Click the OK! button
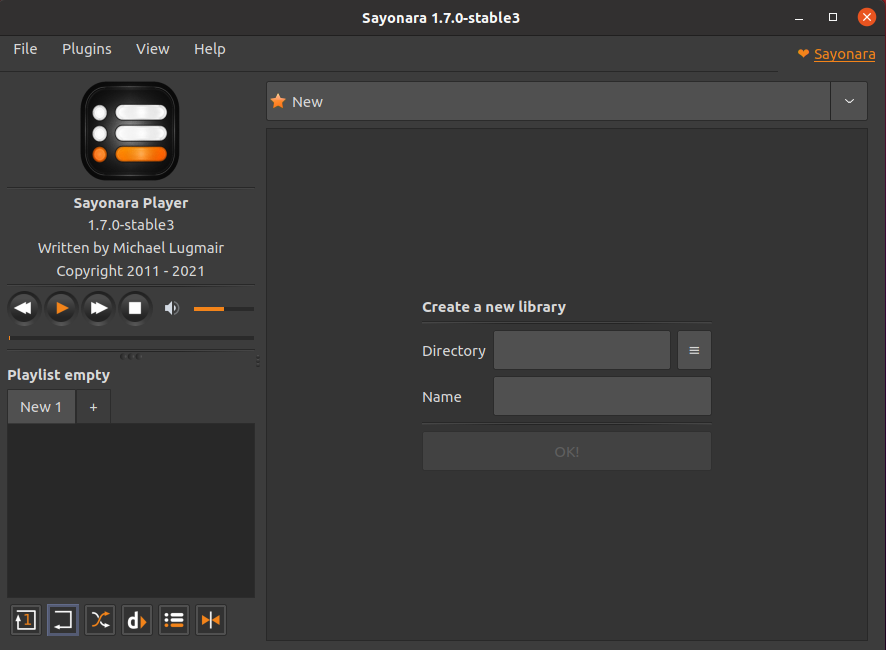886x650 pixels. click(567, 452)
